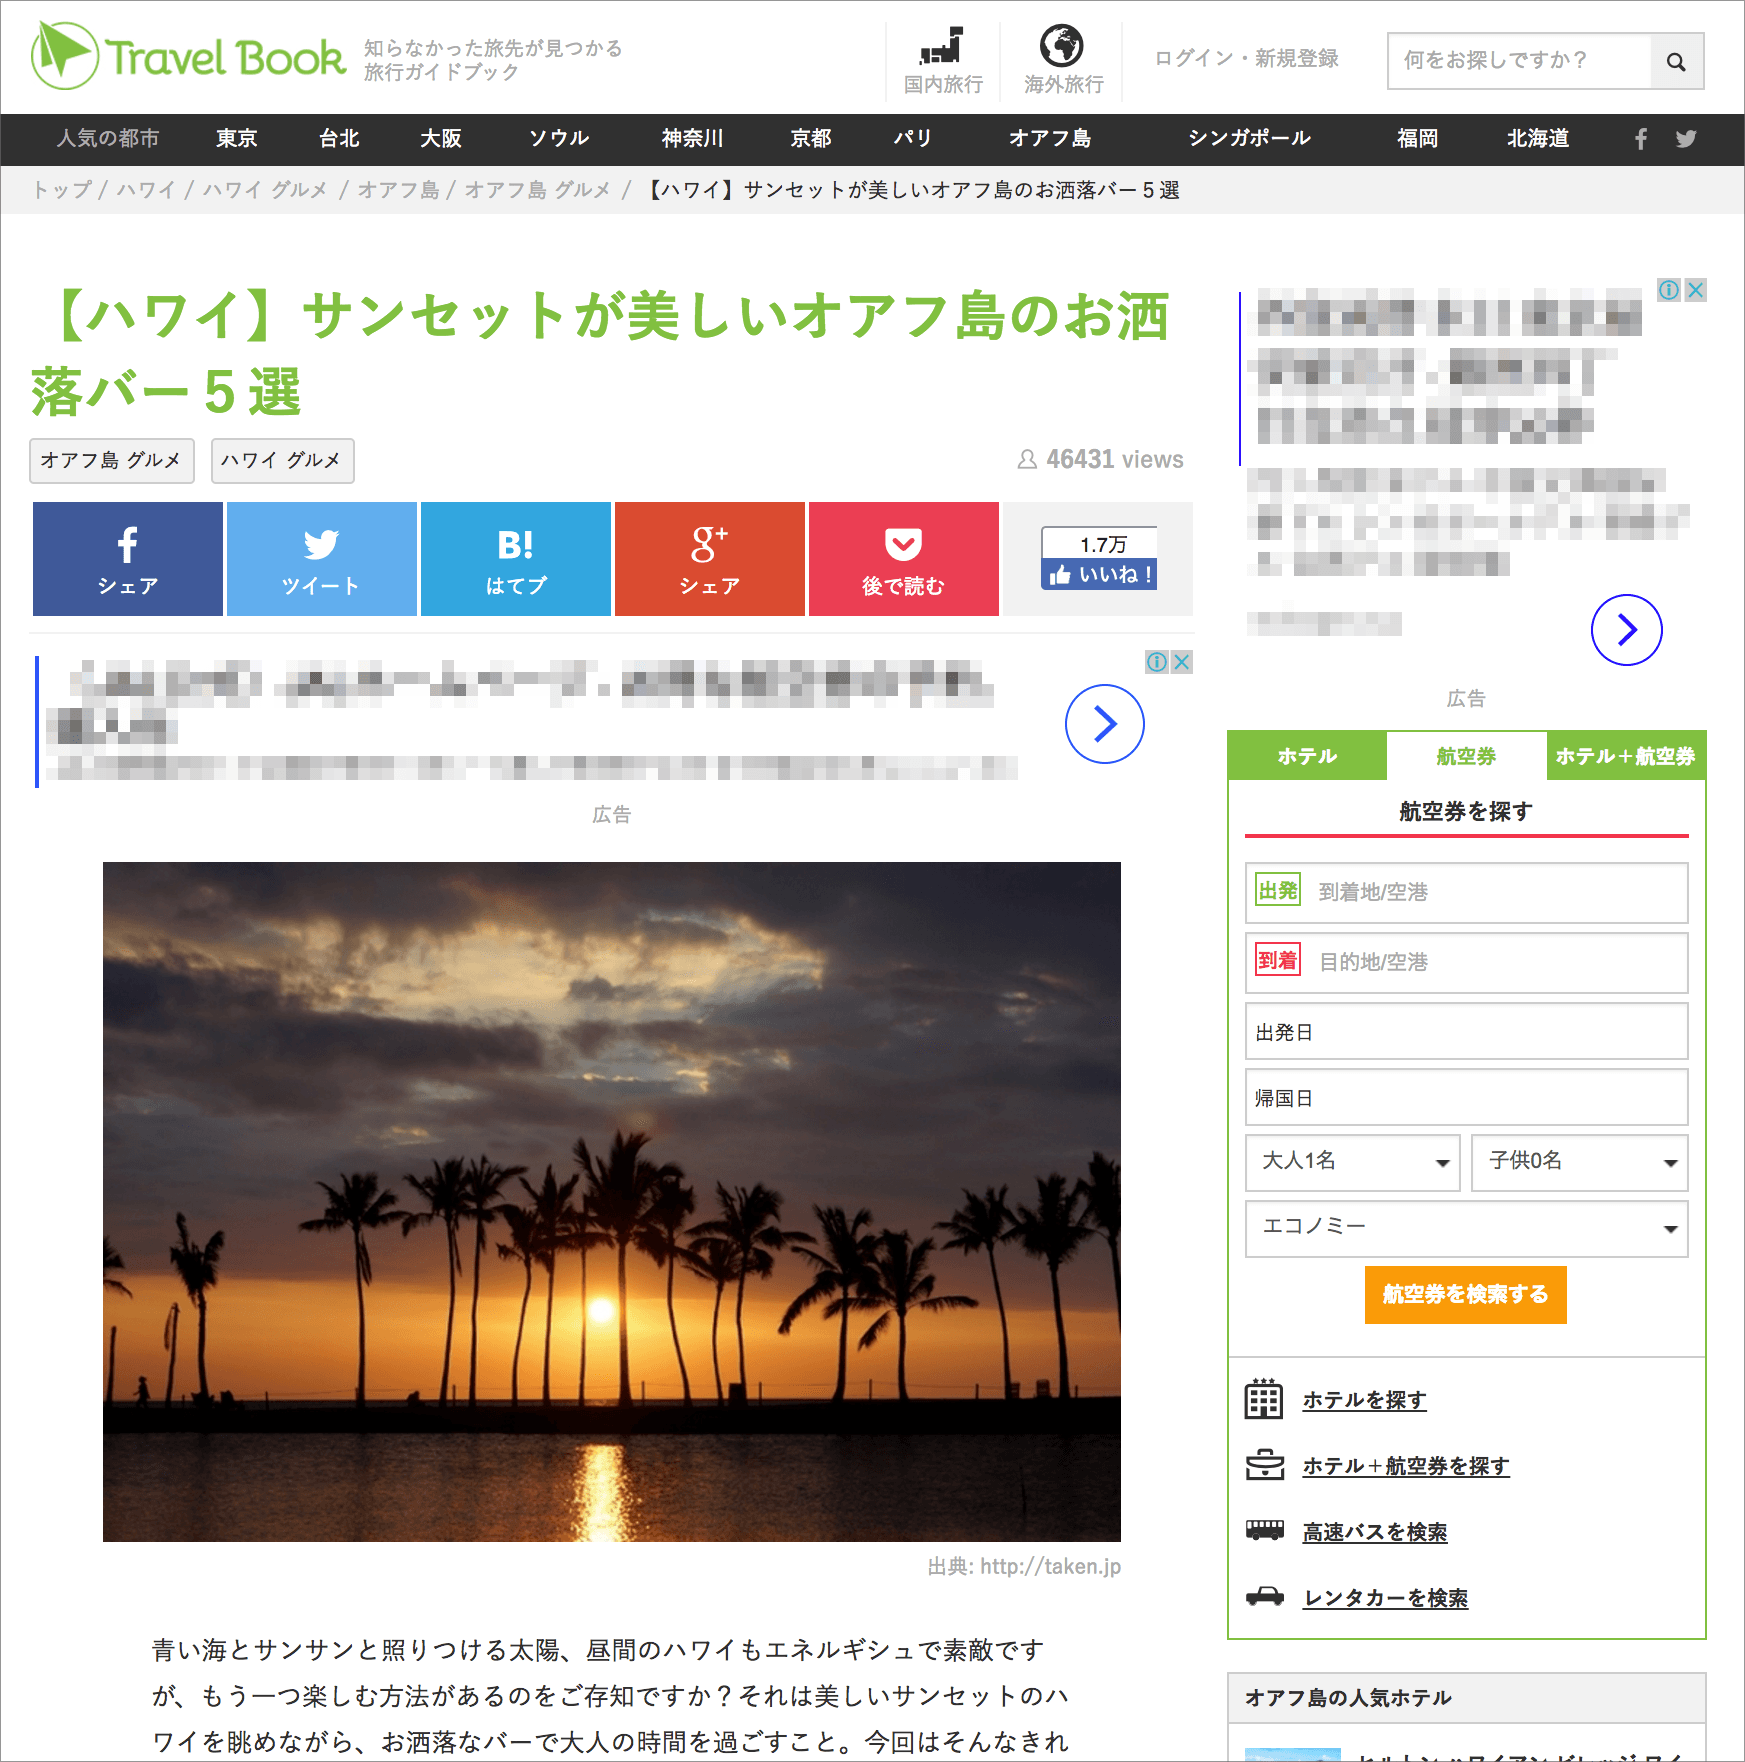Click the bus icon next to 高速バスを検索
This screenshot has height=1762, width=1745.
[x=1264, y=1530]
